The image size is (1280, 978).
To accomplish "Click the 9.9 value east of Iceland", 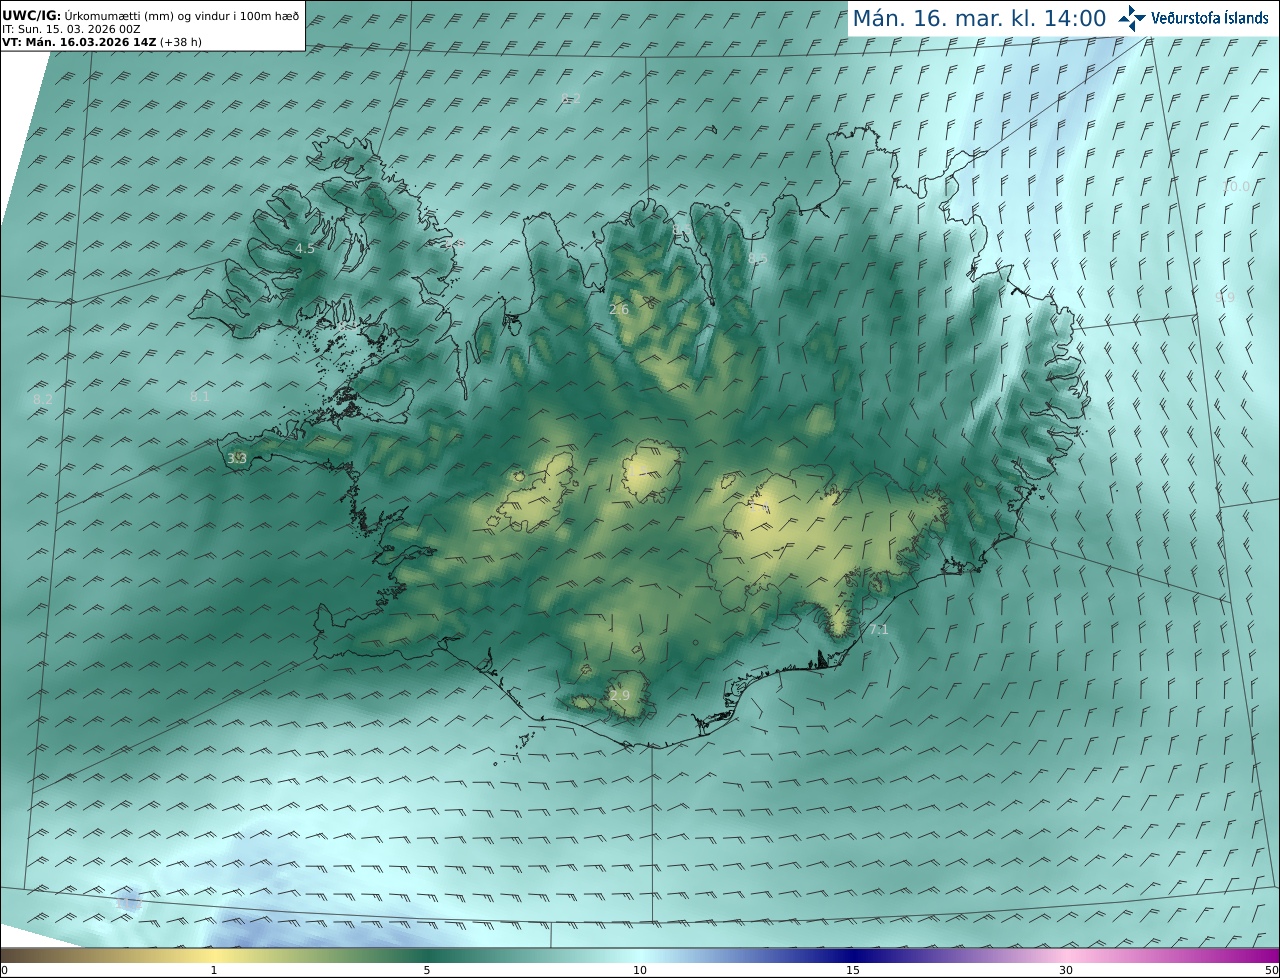I will [x=1225, y=298].
